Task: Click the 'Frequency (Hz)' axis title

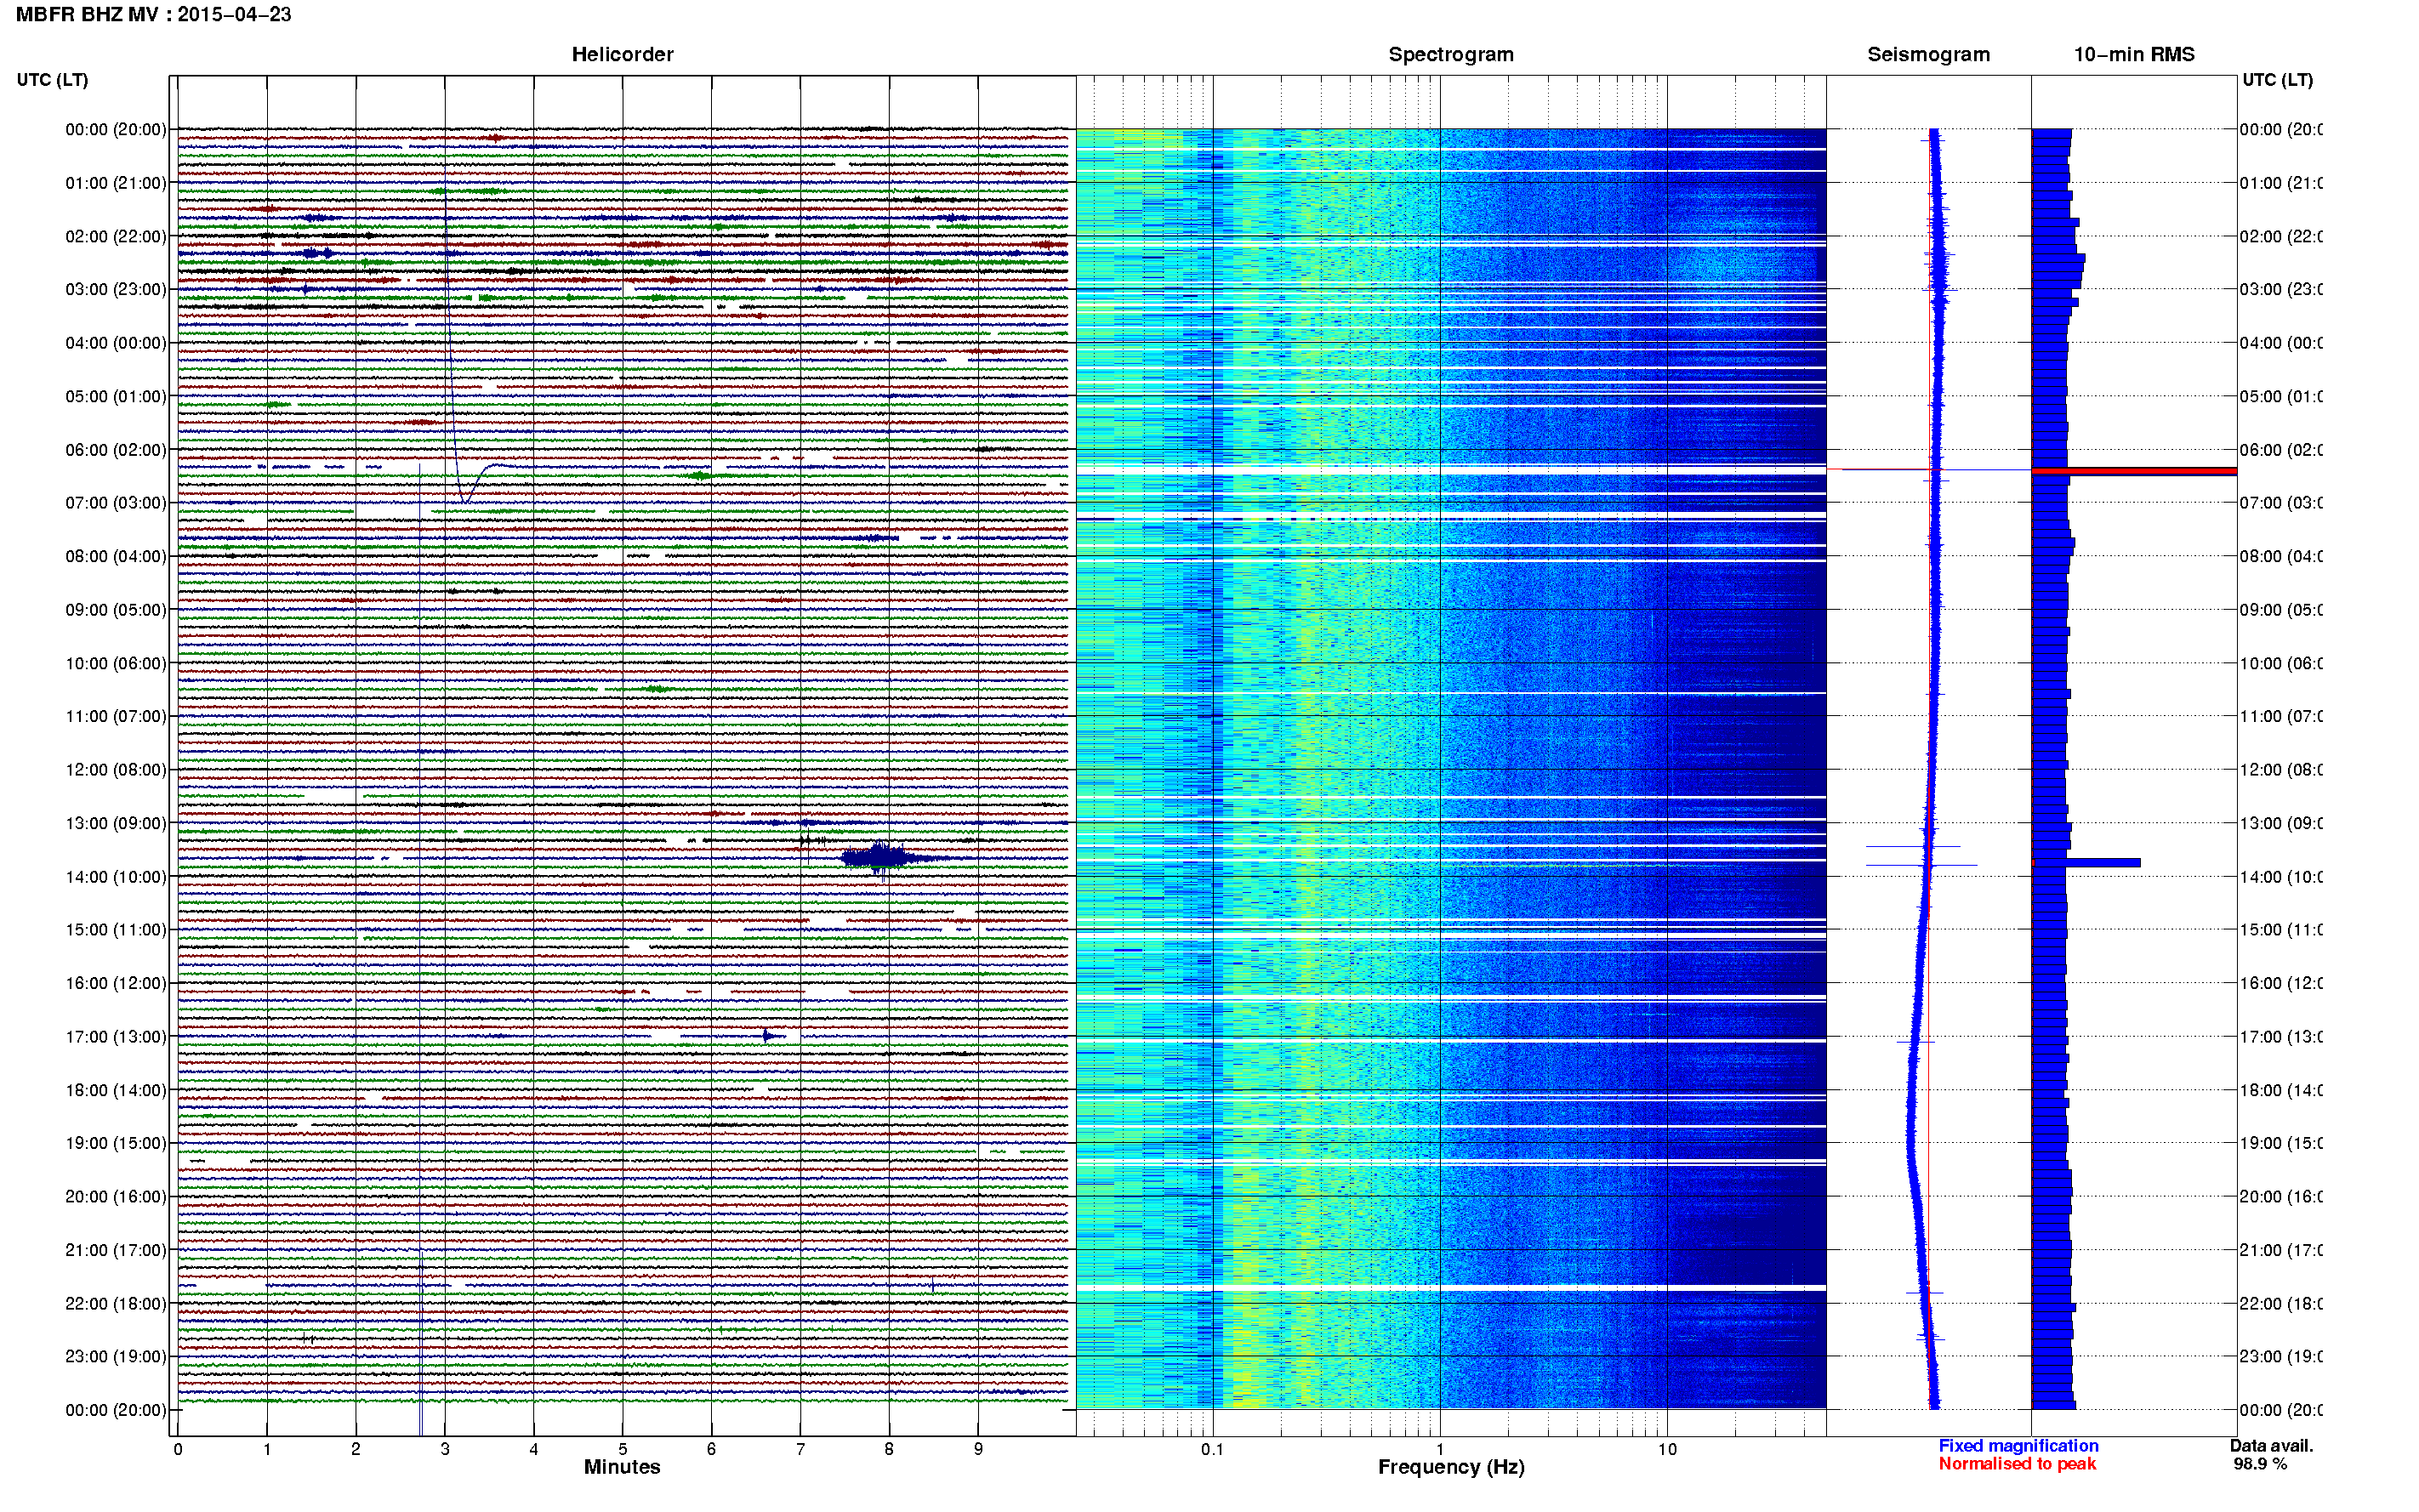Action: [1451, 1468]
